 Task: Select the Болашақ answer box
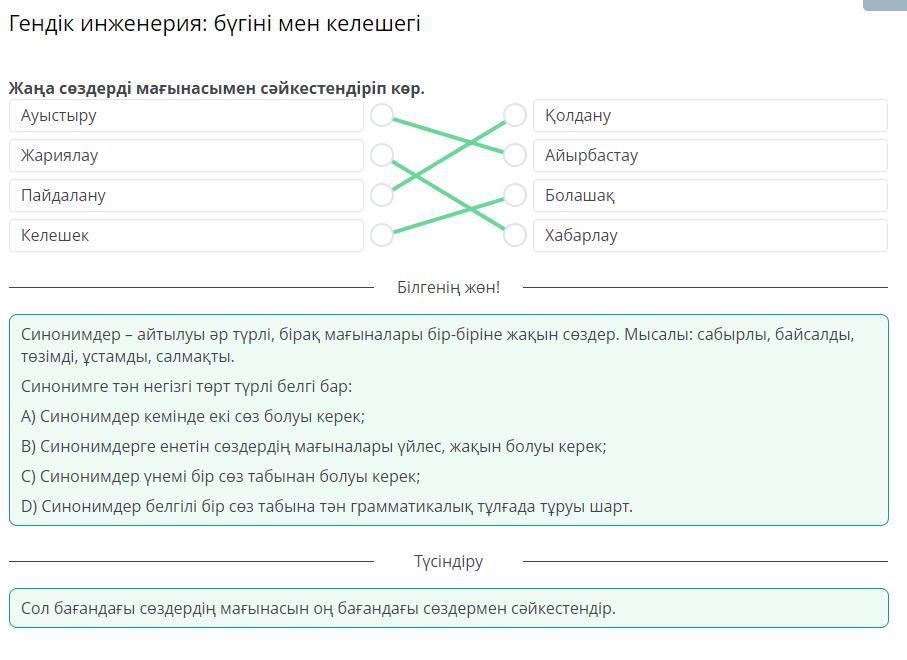click(710, 195)
